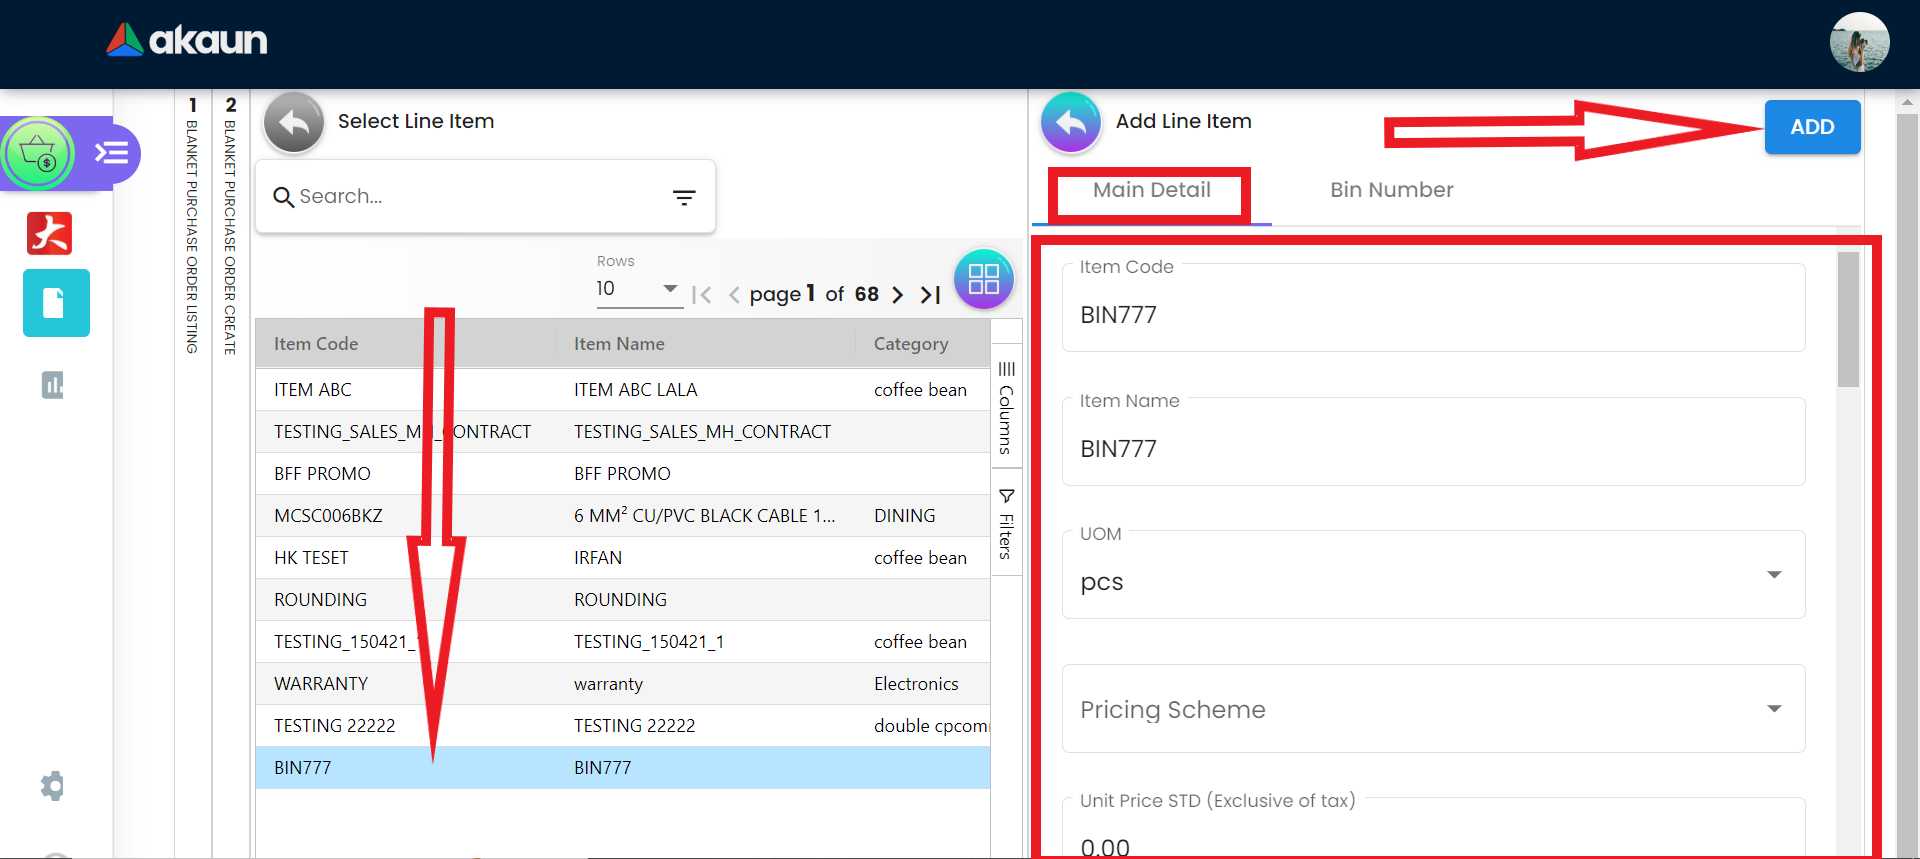
Task: Sort by the Category column header
Action: (x=911, y=344)
